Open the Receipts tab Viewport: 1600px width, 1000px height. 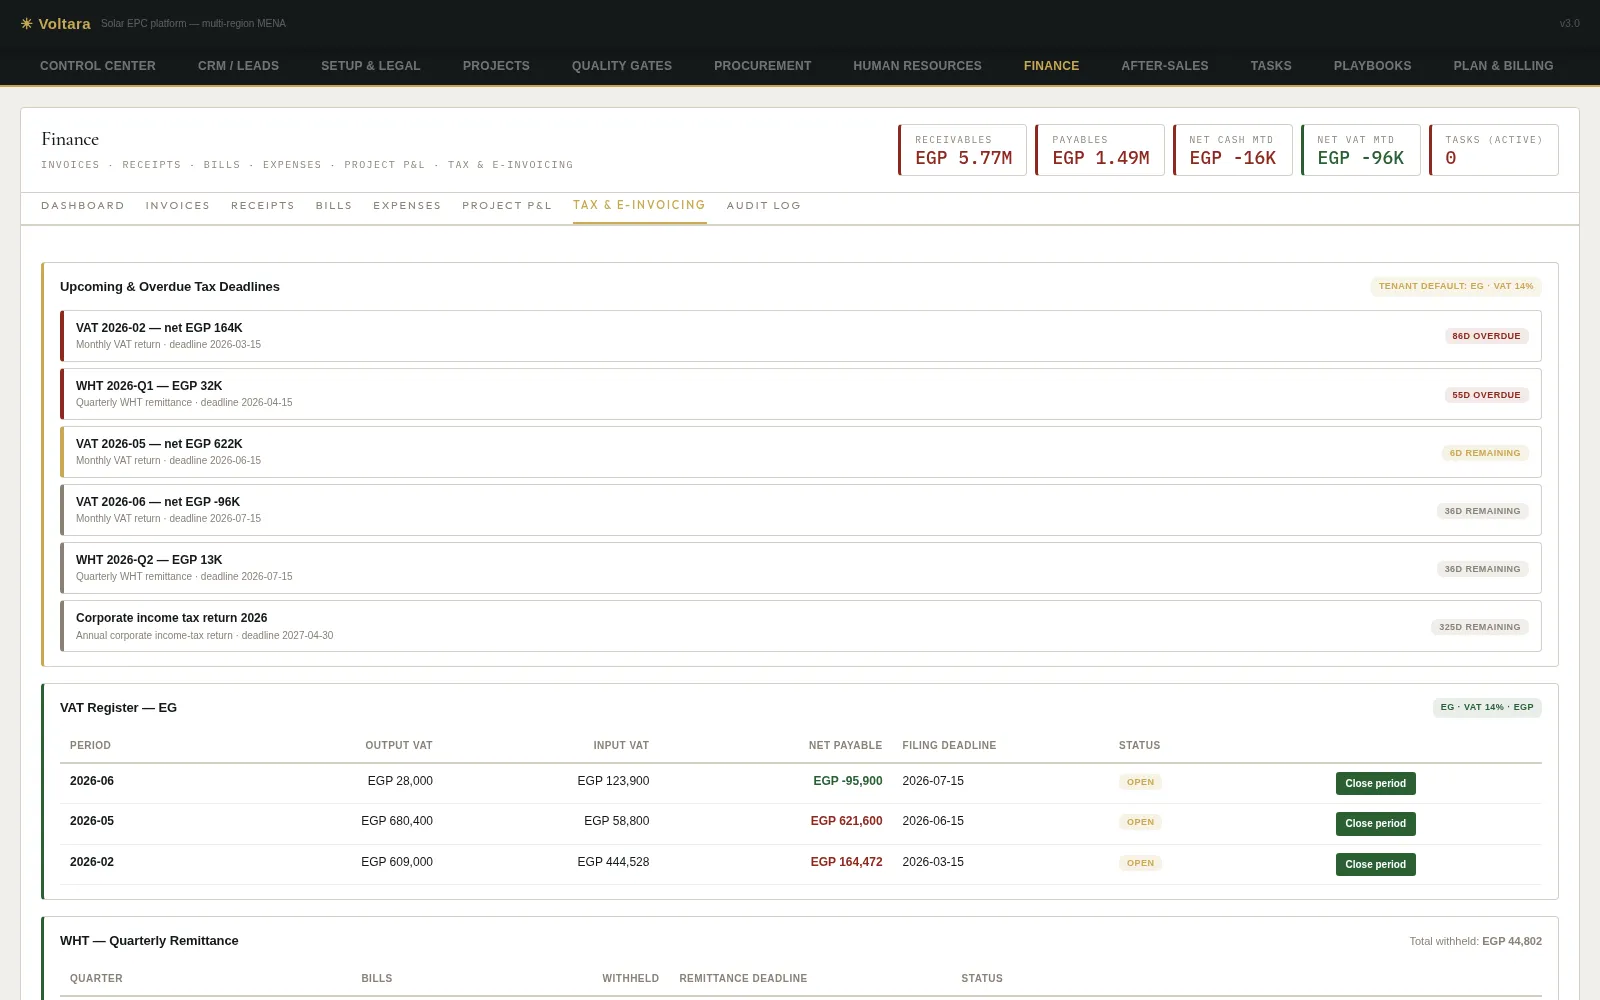pos(263,206)
